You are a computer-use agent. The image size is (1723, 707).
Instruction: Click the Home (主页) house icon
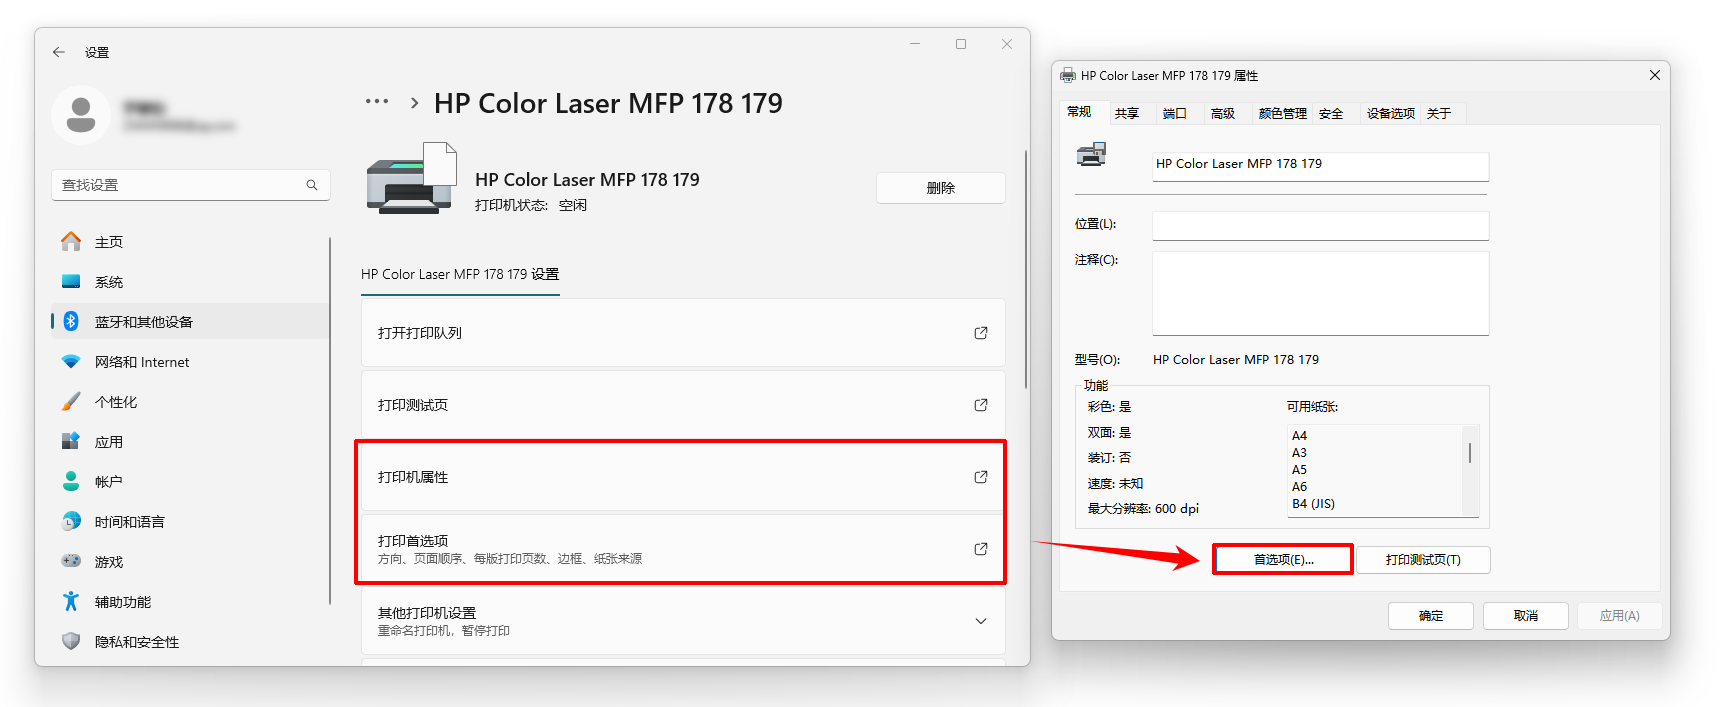71,242
